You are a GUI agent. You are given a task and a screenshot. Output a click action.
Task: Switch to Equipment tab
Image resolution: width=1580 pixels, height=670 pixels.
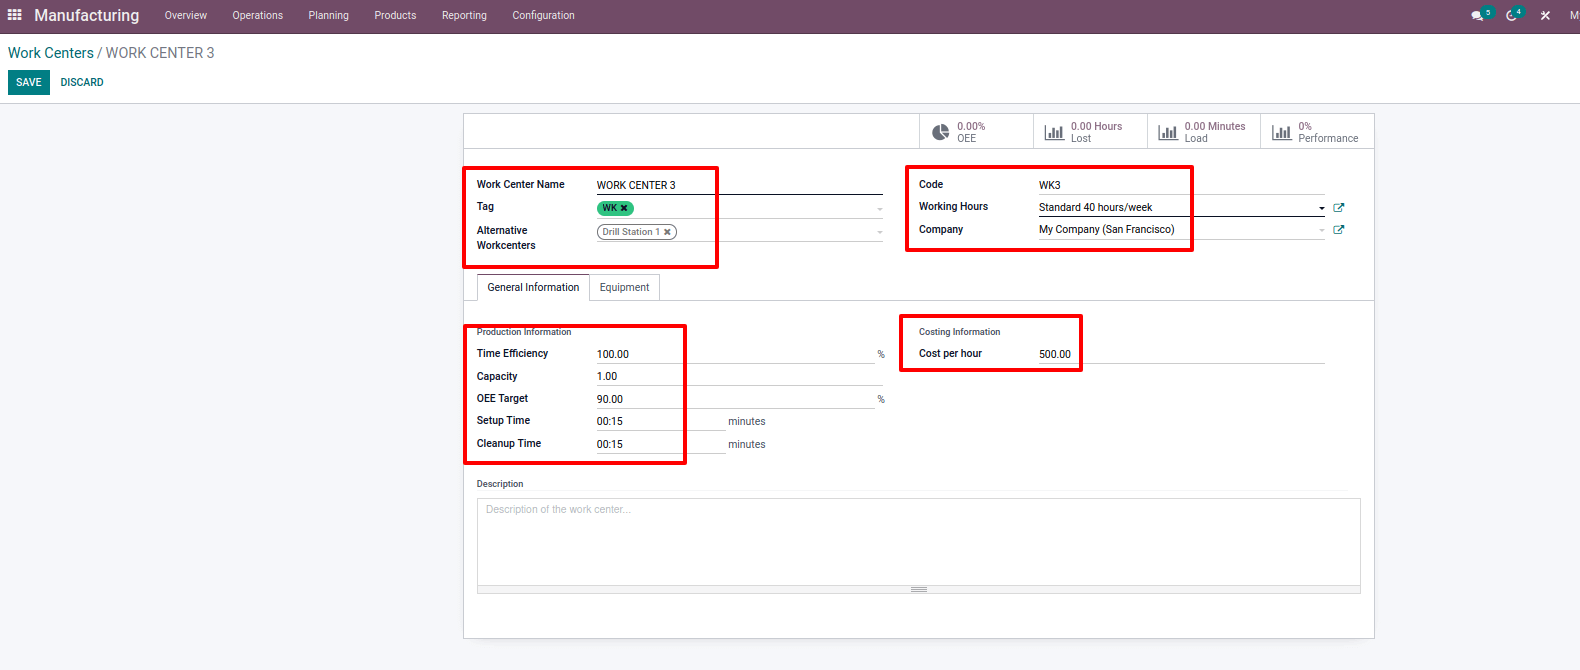(625, 287)
